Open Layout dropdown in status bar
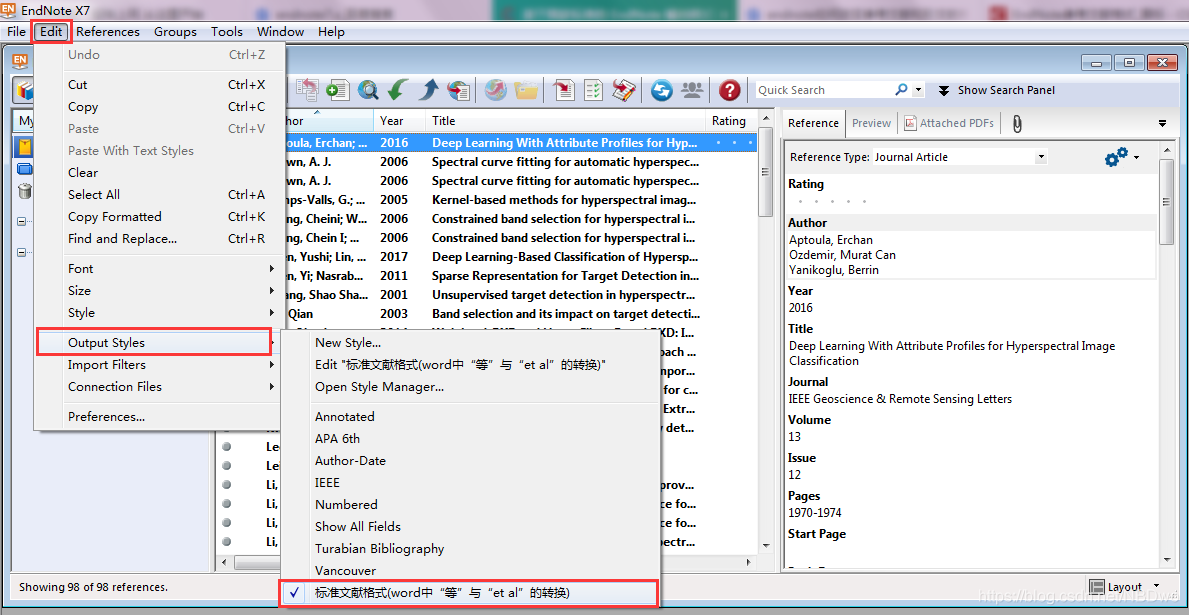The width and height of the screenshot is (1189, 615). tap(1156, 586)
